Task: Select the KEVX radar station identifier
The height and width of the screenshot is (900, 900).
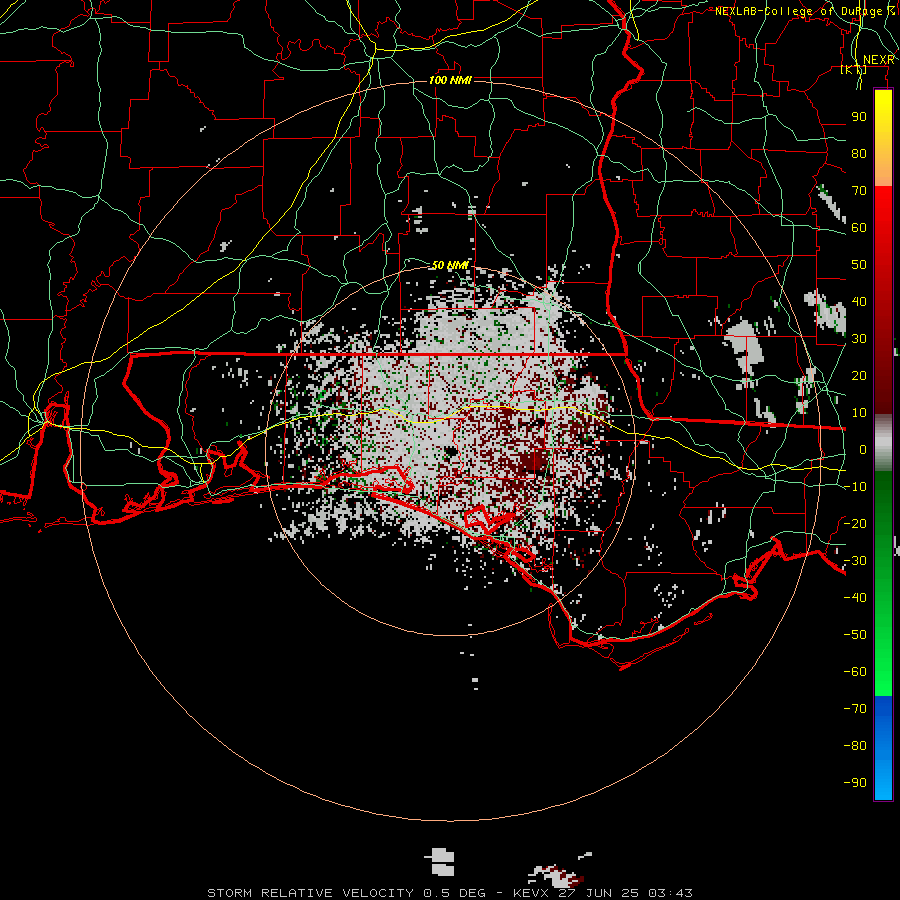Action: coord(531,893)
